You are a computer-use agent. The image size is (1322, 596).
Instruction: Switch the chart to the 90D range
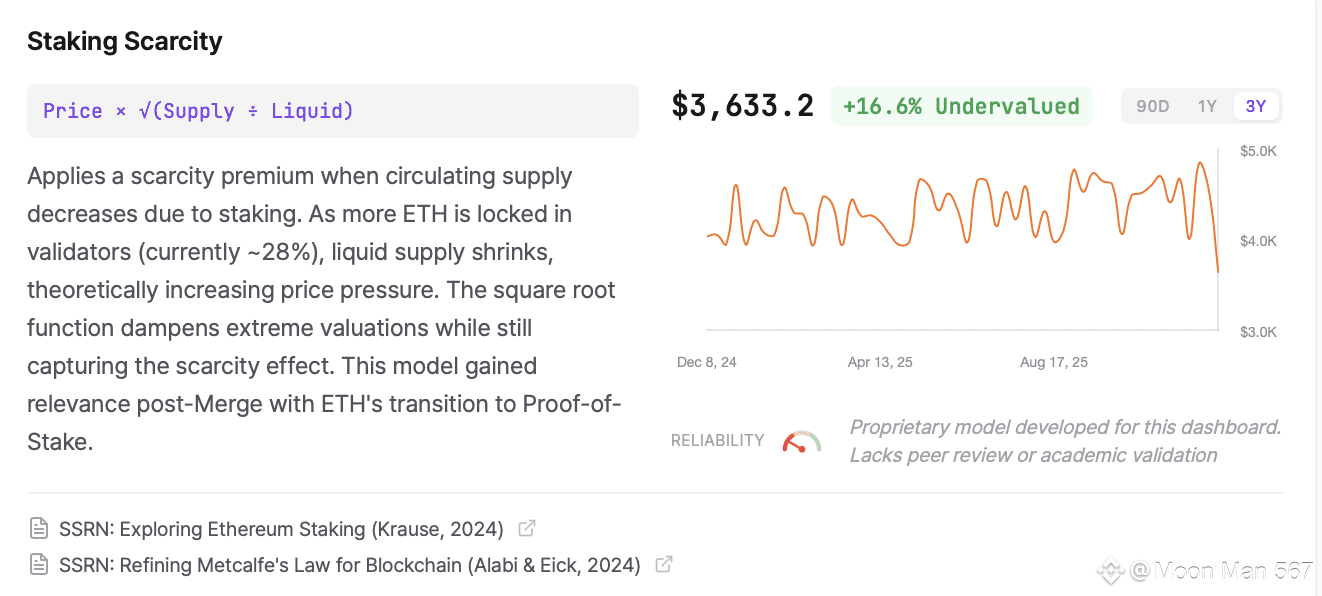pos(1152,106)
